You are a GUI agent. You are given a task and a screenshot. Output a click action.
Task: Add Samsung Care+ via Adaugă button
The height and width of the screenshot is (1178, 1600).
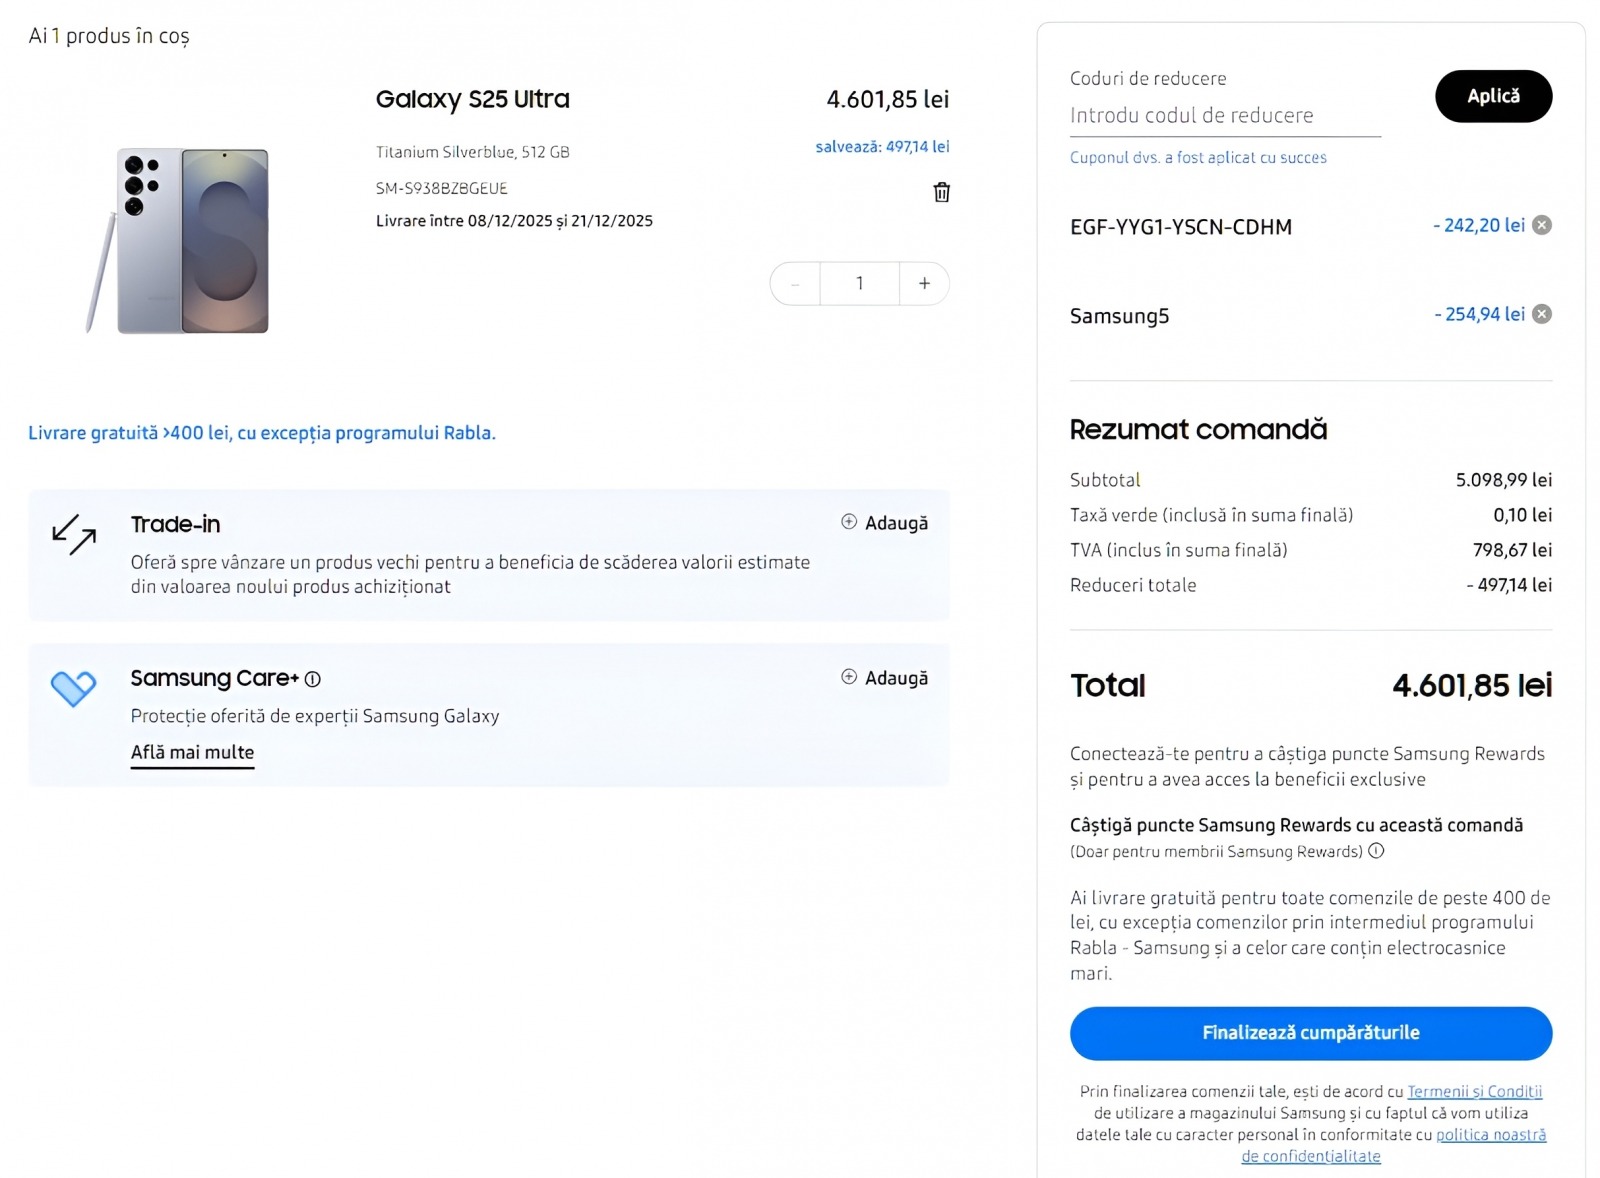[x=885, y=678]
